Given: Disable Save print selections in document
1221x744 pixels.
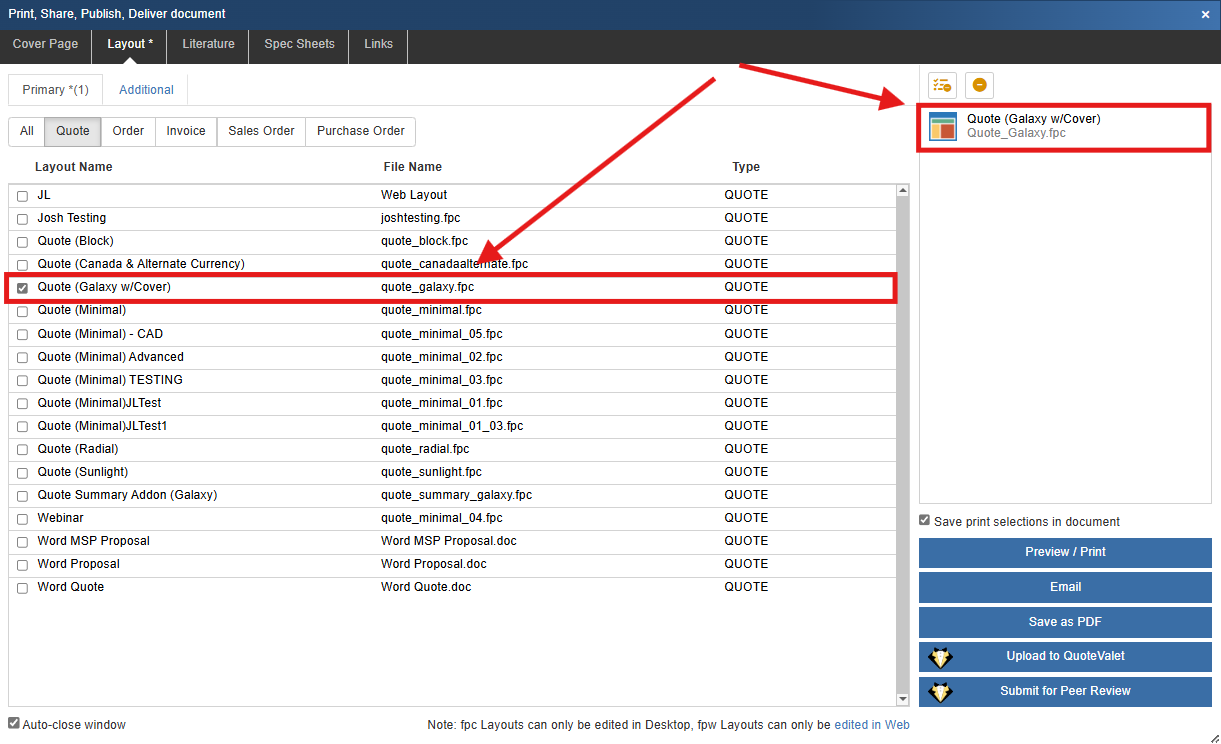Looking at the screenshot, I should 925,521.
